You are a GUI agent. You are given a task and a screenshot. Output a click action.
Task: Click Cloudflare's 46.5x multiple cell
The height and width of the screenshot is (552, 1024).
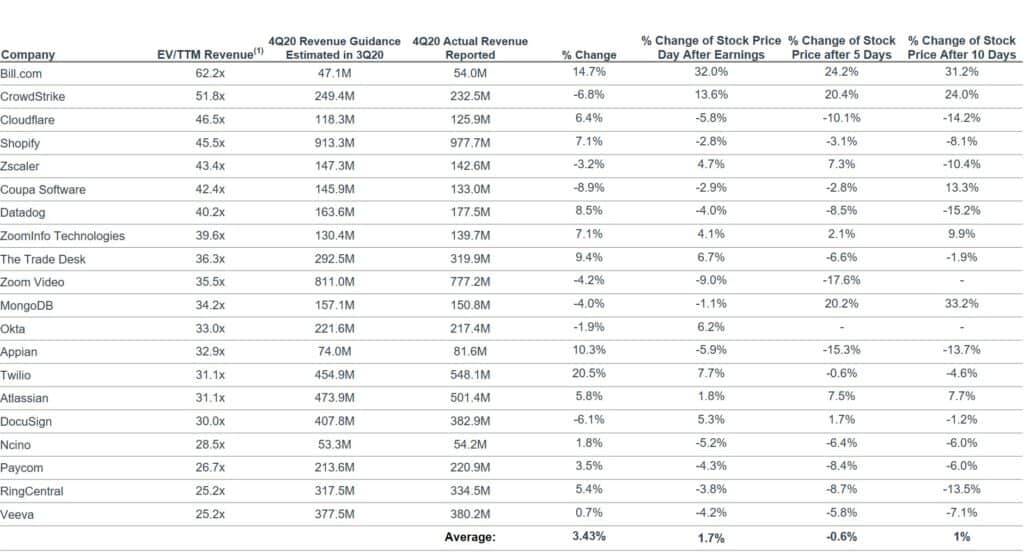pos(210,120)
